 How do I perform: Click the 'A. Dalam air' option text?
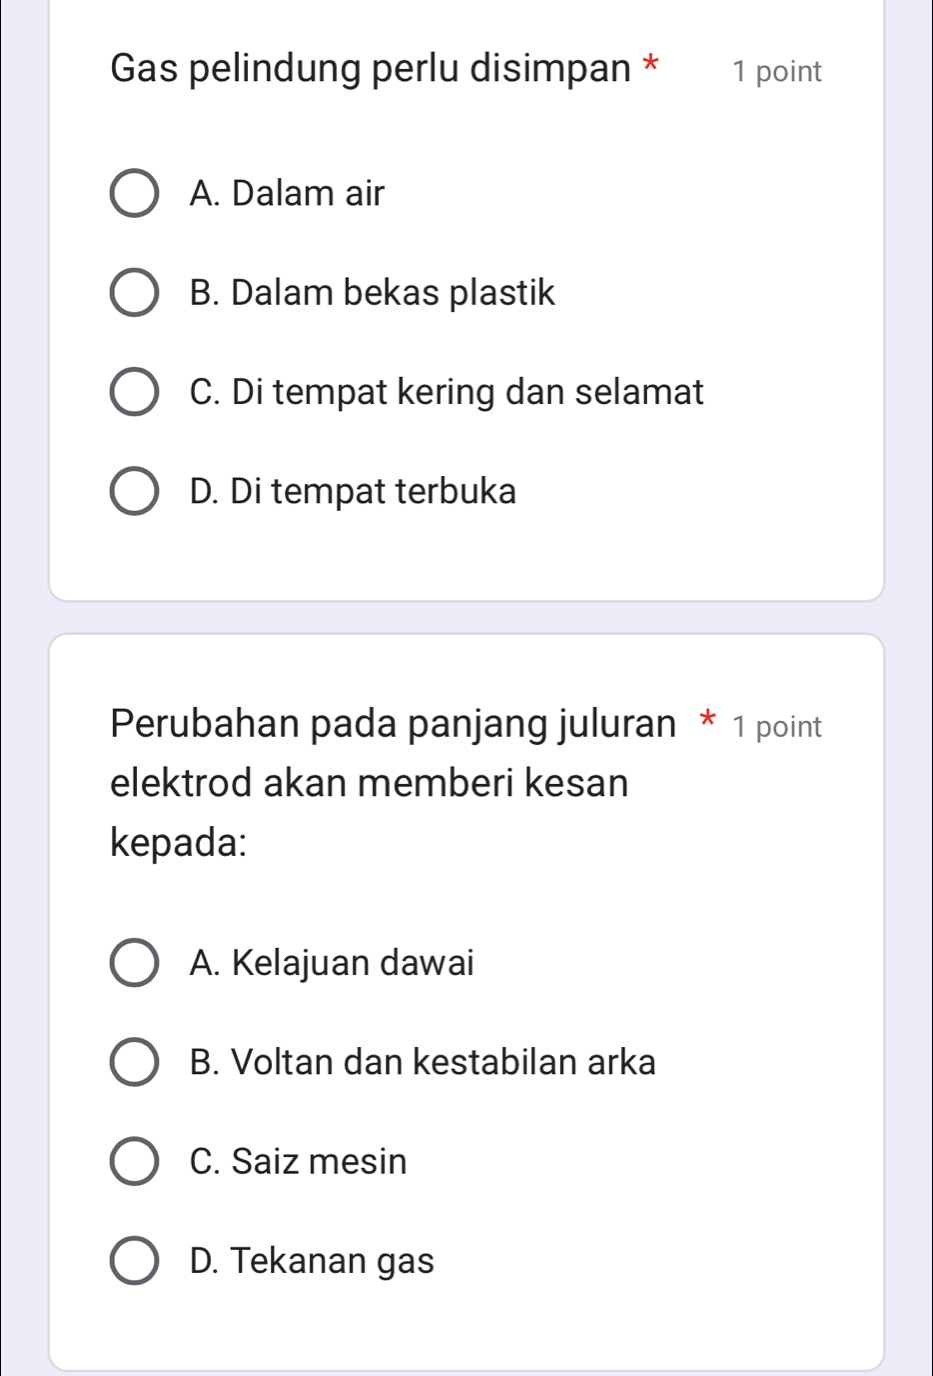pyautogui.click(x=287, y=193)
